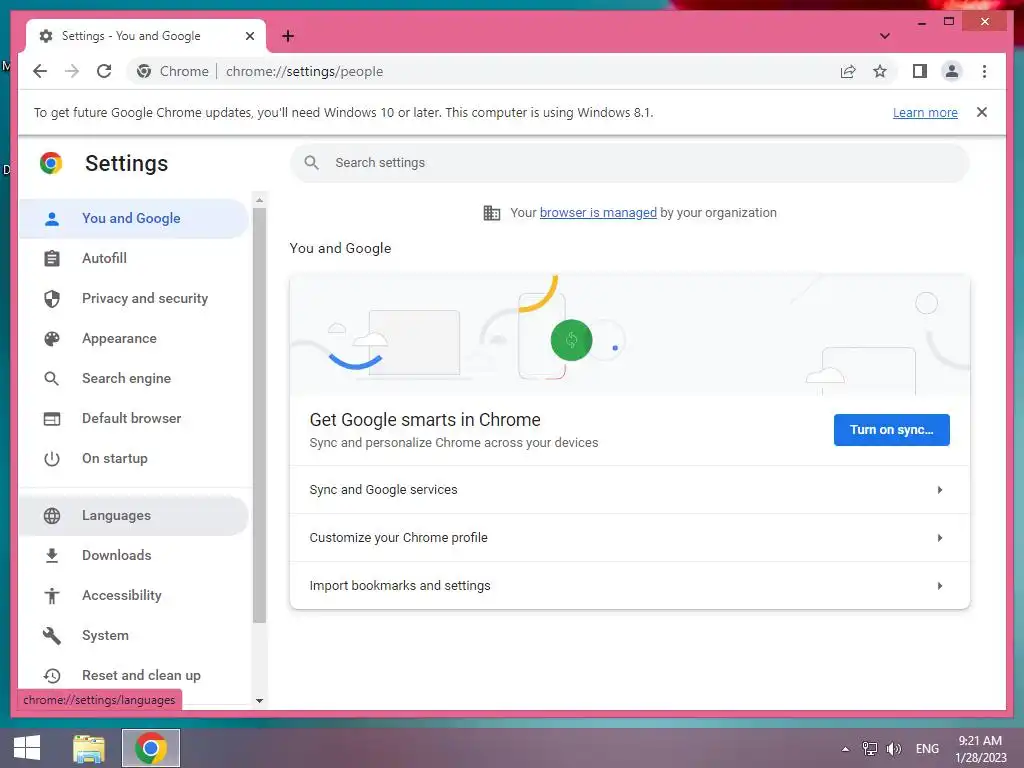Open Downloads settings
Viewport: 1024px width, 768px height.
click(x=134, y=555)
